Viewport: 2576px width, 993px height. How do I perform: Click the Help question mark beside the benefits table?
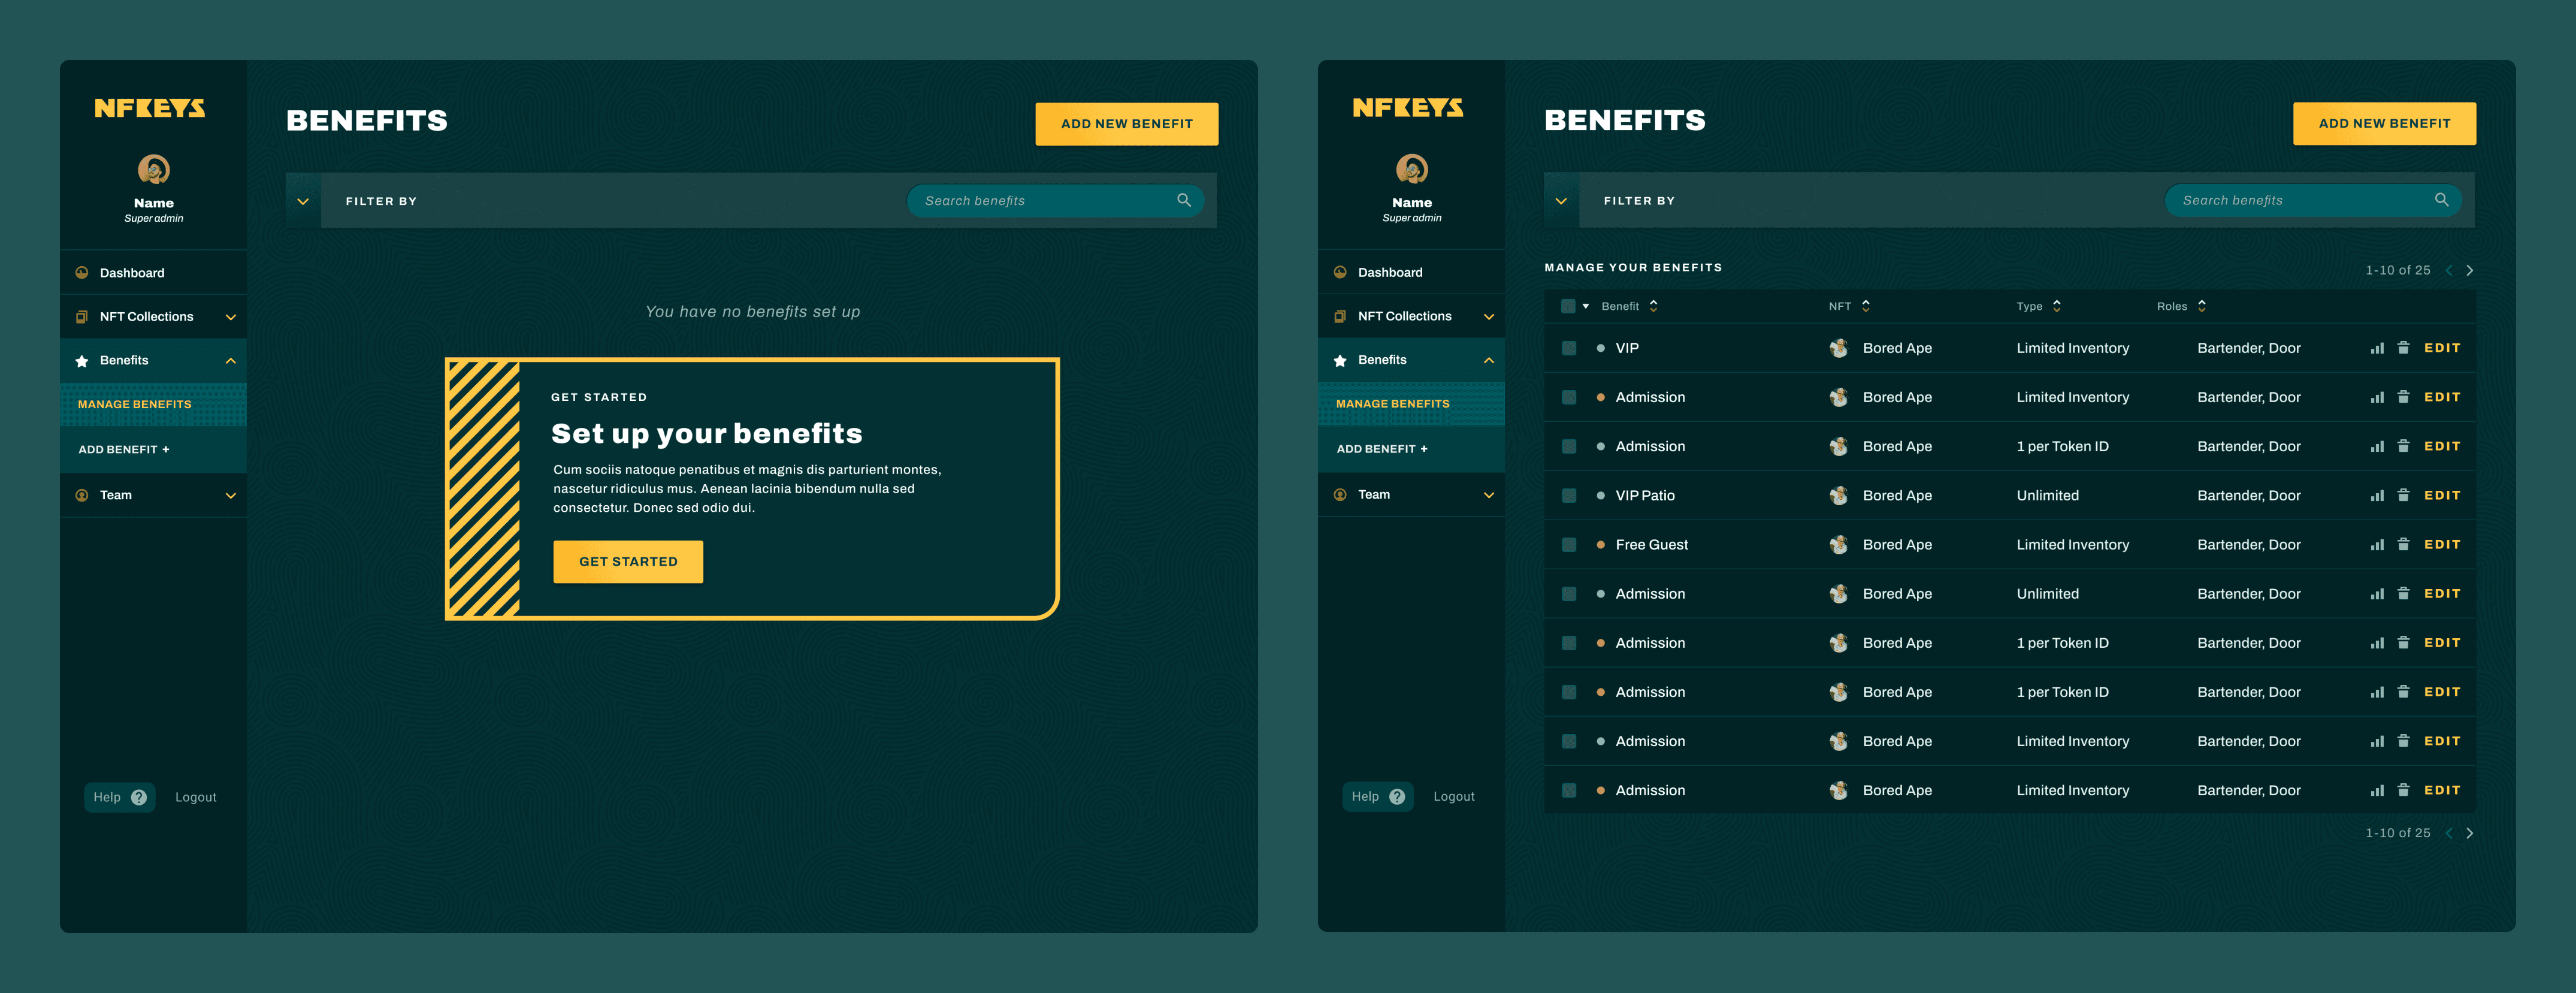coord(1397,797)
